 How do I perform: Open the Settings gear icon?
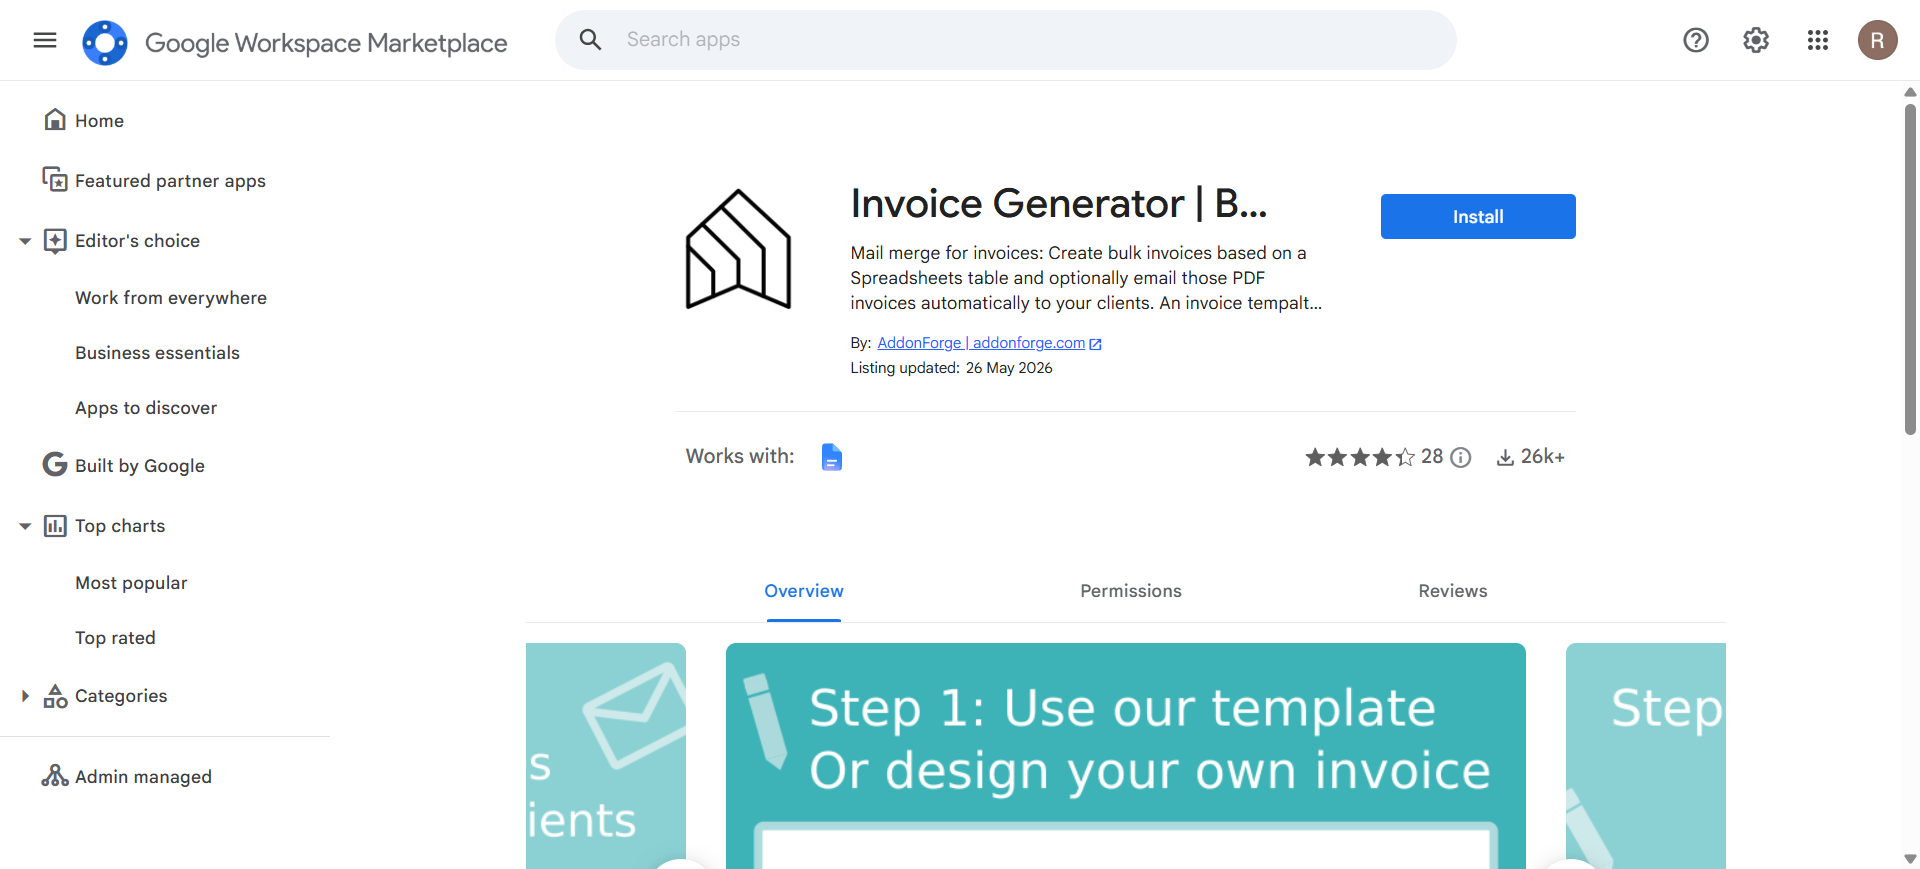click(x=1756, y=40)
